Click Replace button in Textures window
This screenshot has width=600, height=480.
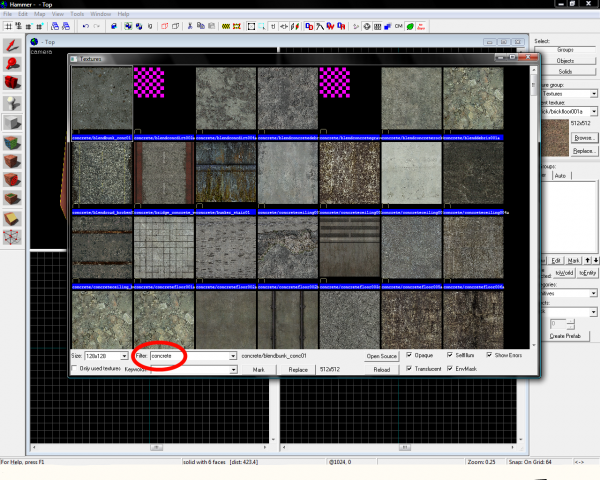pyautogui.click(x=298, y=369)
